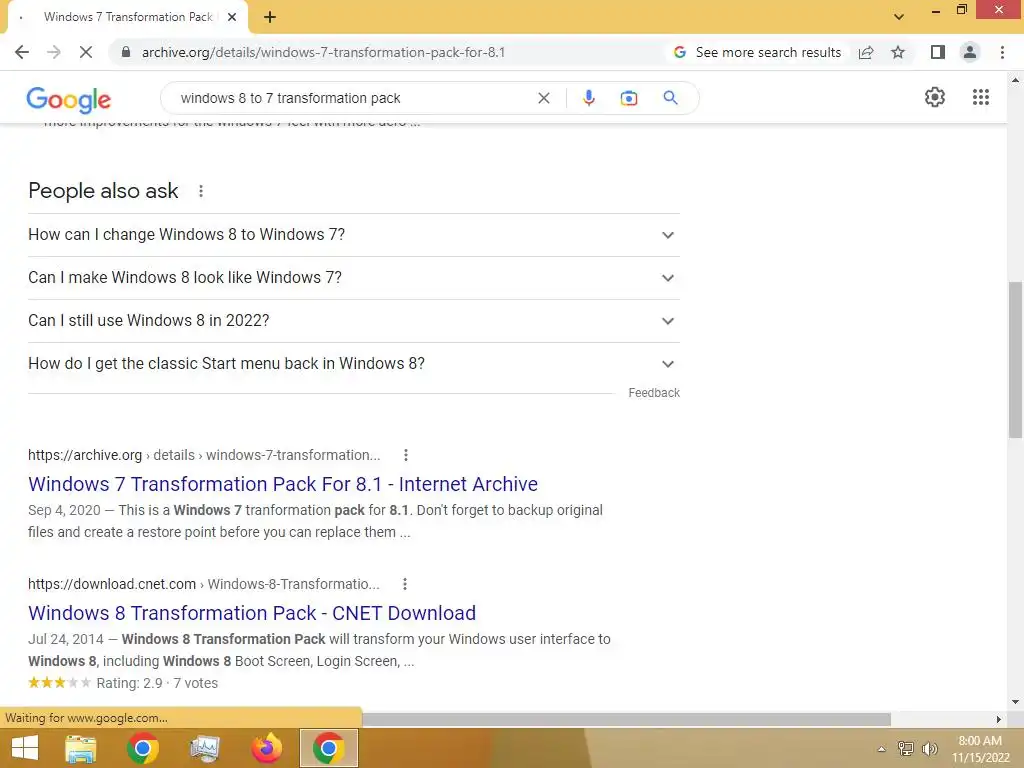Open Google apps grid

(980, 97)
